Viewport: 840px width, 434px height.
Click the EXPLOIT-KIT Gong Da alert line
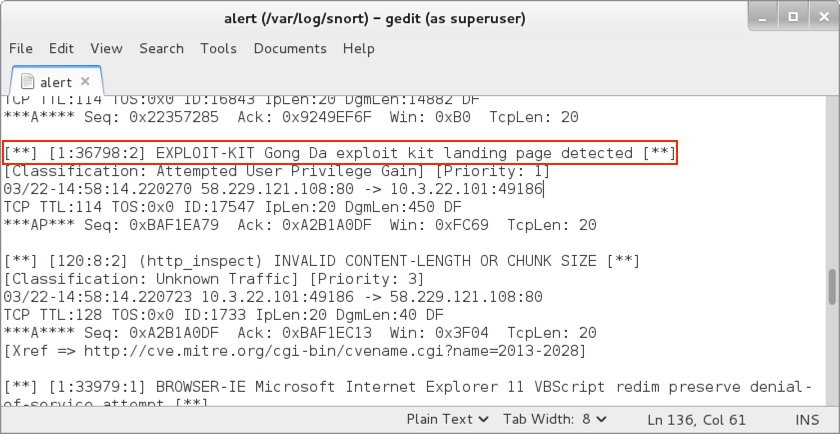point(340,153)
